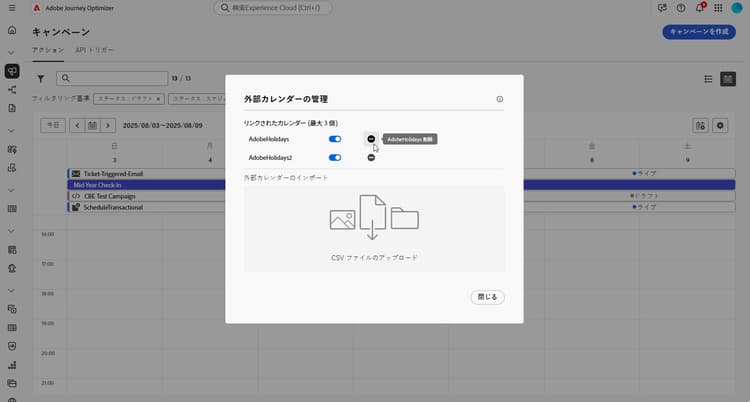
Task: Collapse the section chevron below the document icon
Action: click(x=11, y=131)
